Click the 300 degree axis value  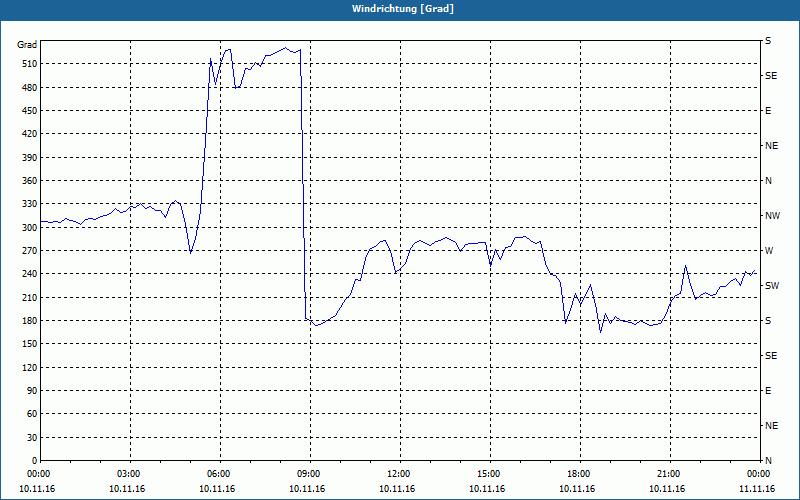pyautogui.click(x=30, y=228)
